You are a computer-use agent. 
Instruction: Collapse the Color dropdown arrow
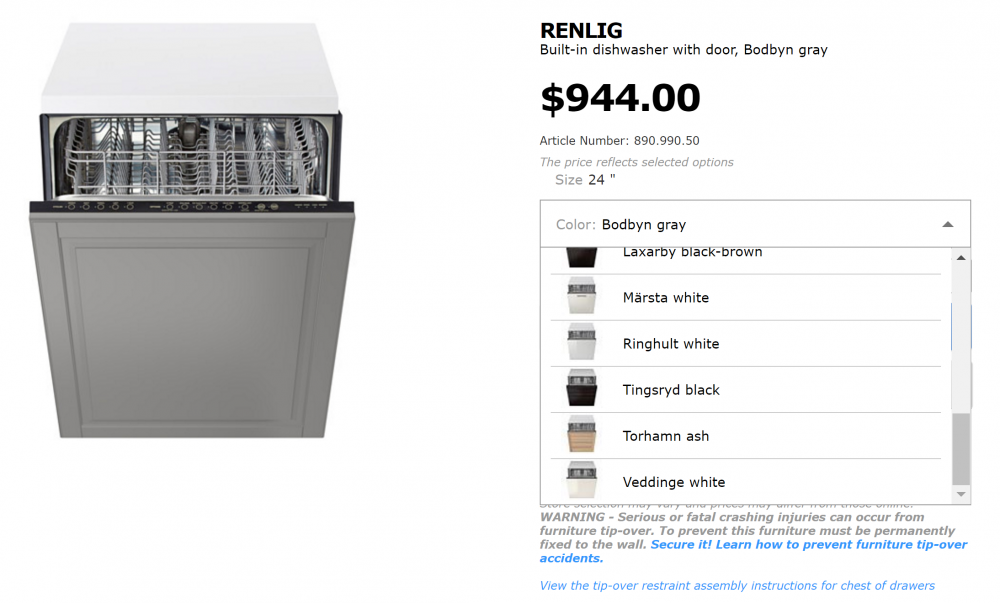[948, 224]
